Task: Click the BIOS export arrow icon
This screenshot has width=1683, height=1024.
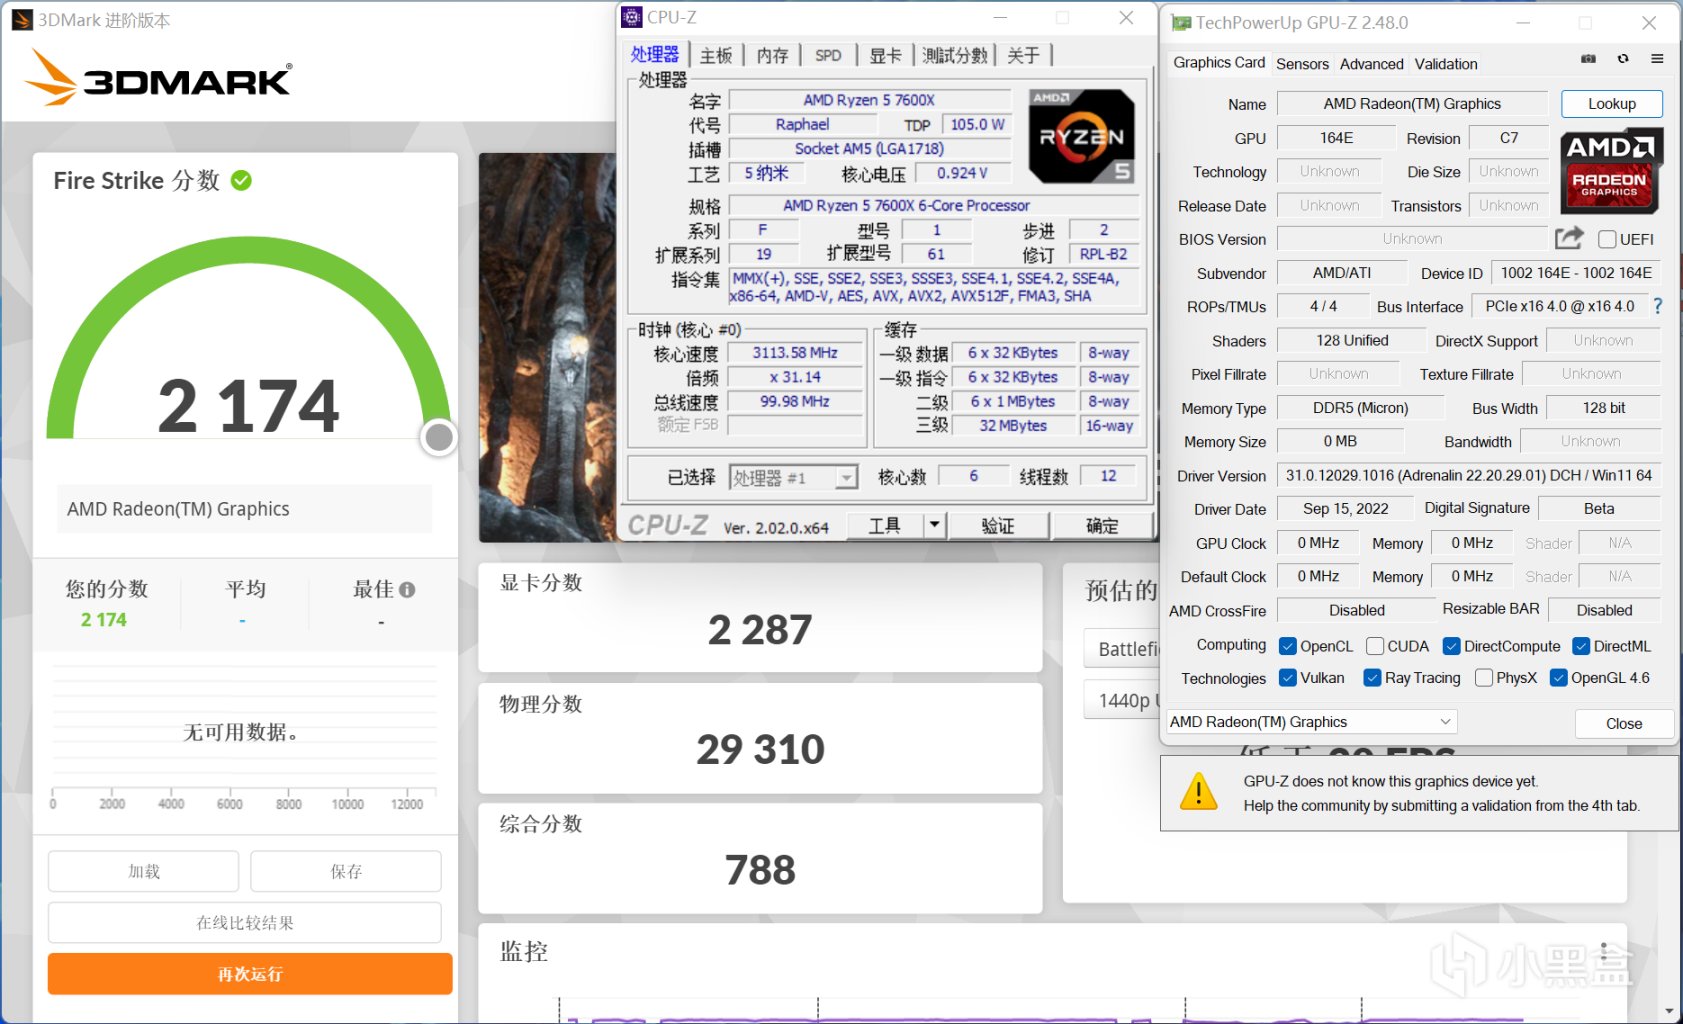Action: point(1569,238)
